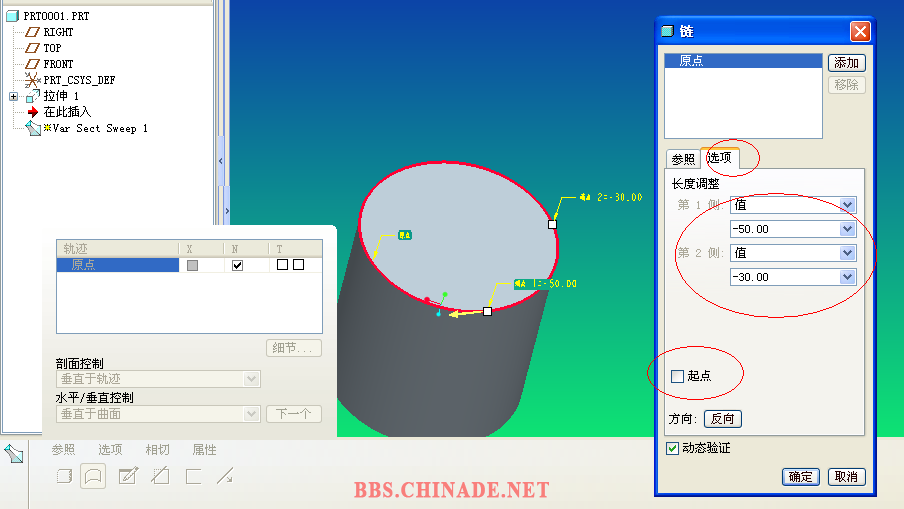Toggle the X checkbox for 原点 trajectory
Image resolution: width=904 pixels, height=509 pixels.
point(193,265)
